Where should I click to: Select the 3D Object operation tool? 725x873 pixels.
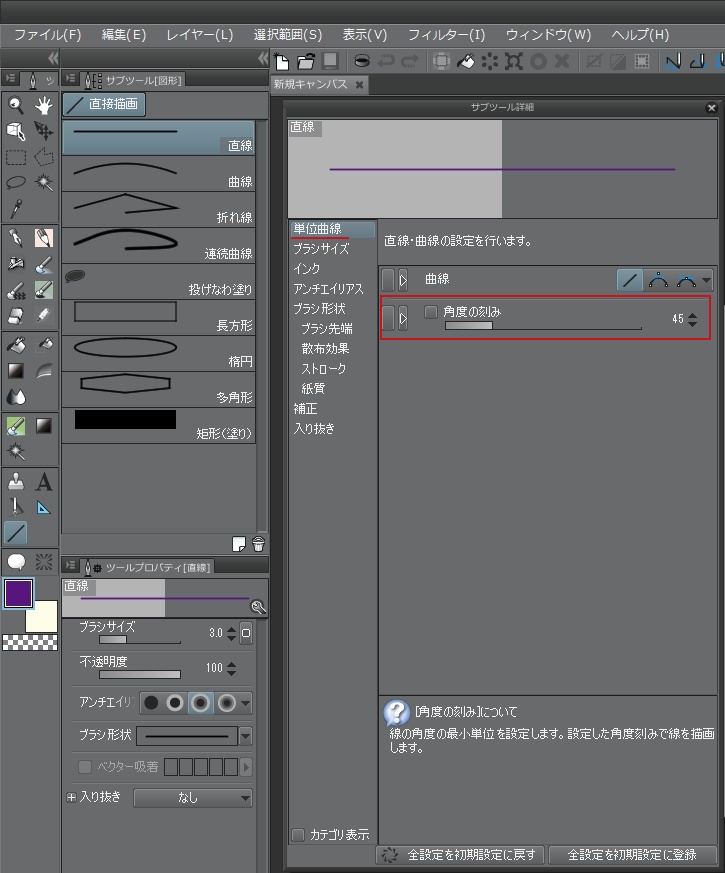pyautogui.click(x=16, y=131)
